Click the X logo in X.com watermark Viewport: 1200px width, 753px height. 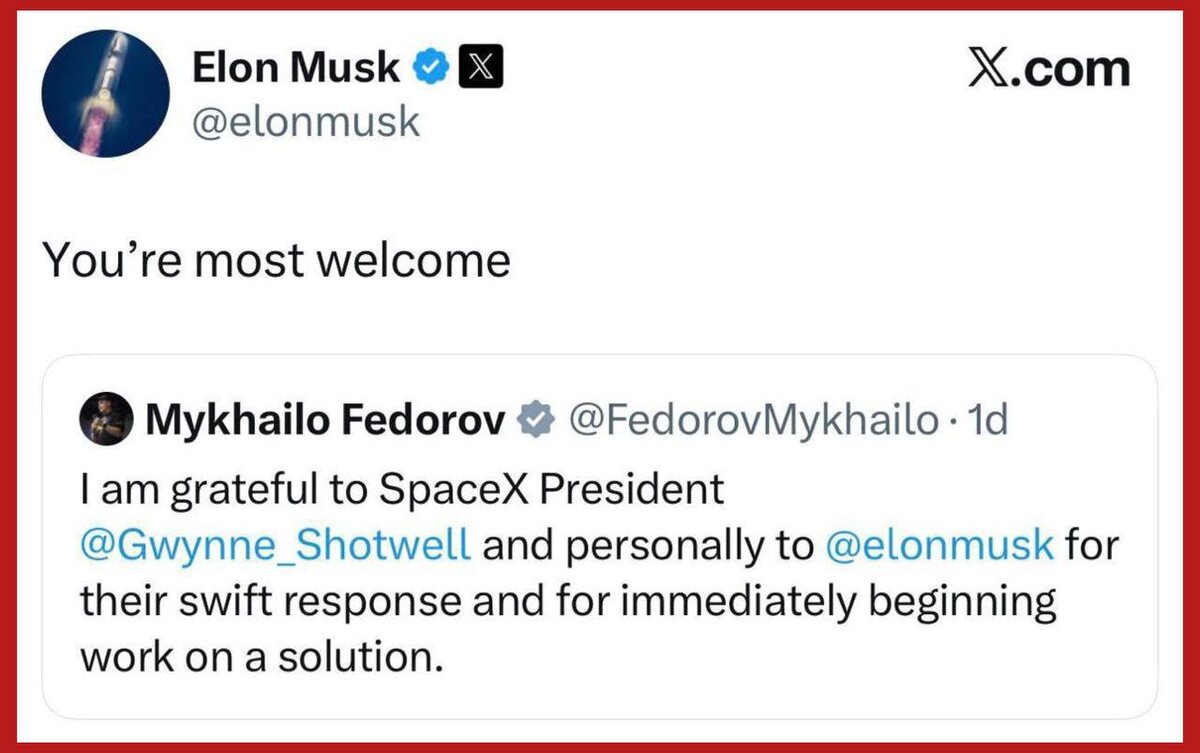point(993,69)
